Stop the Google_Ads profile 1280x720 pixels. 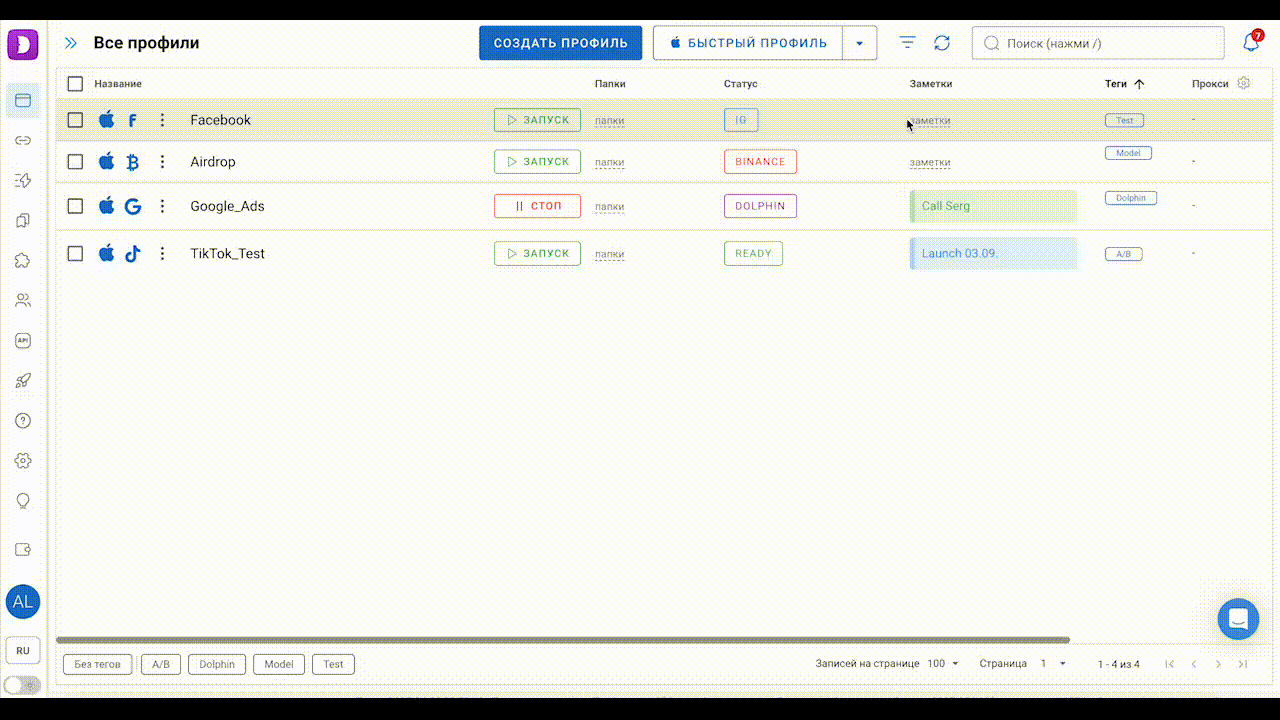(537, 206)
